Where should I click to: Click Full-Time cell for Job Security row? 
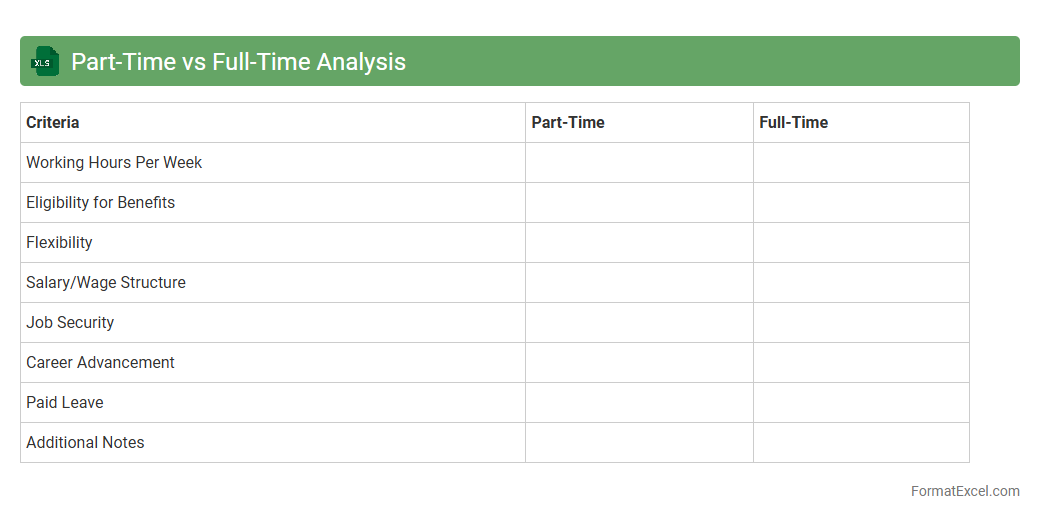(x=861, y=323)
